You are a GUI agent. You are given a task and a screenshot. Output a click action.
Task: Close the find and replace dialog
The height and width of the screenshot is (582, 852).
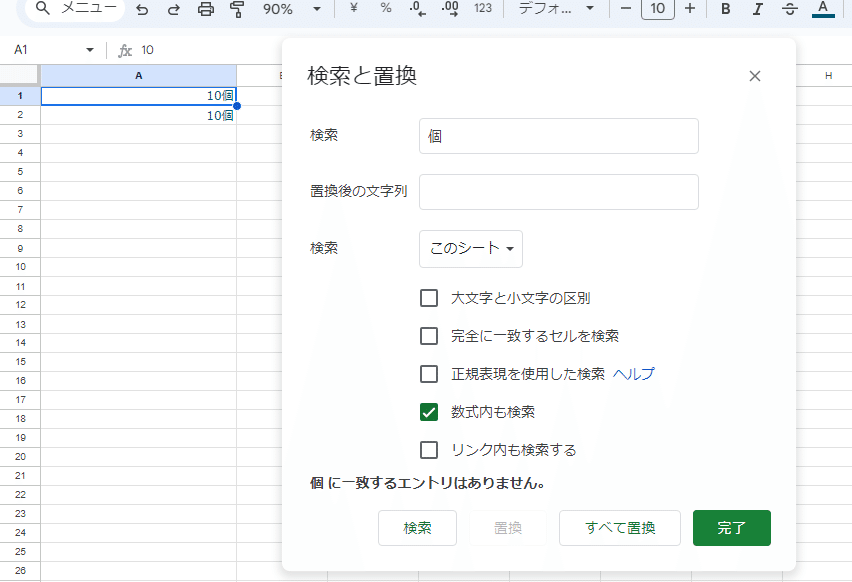coord(755,76)
